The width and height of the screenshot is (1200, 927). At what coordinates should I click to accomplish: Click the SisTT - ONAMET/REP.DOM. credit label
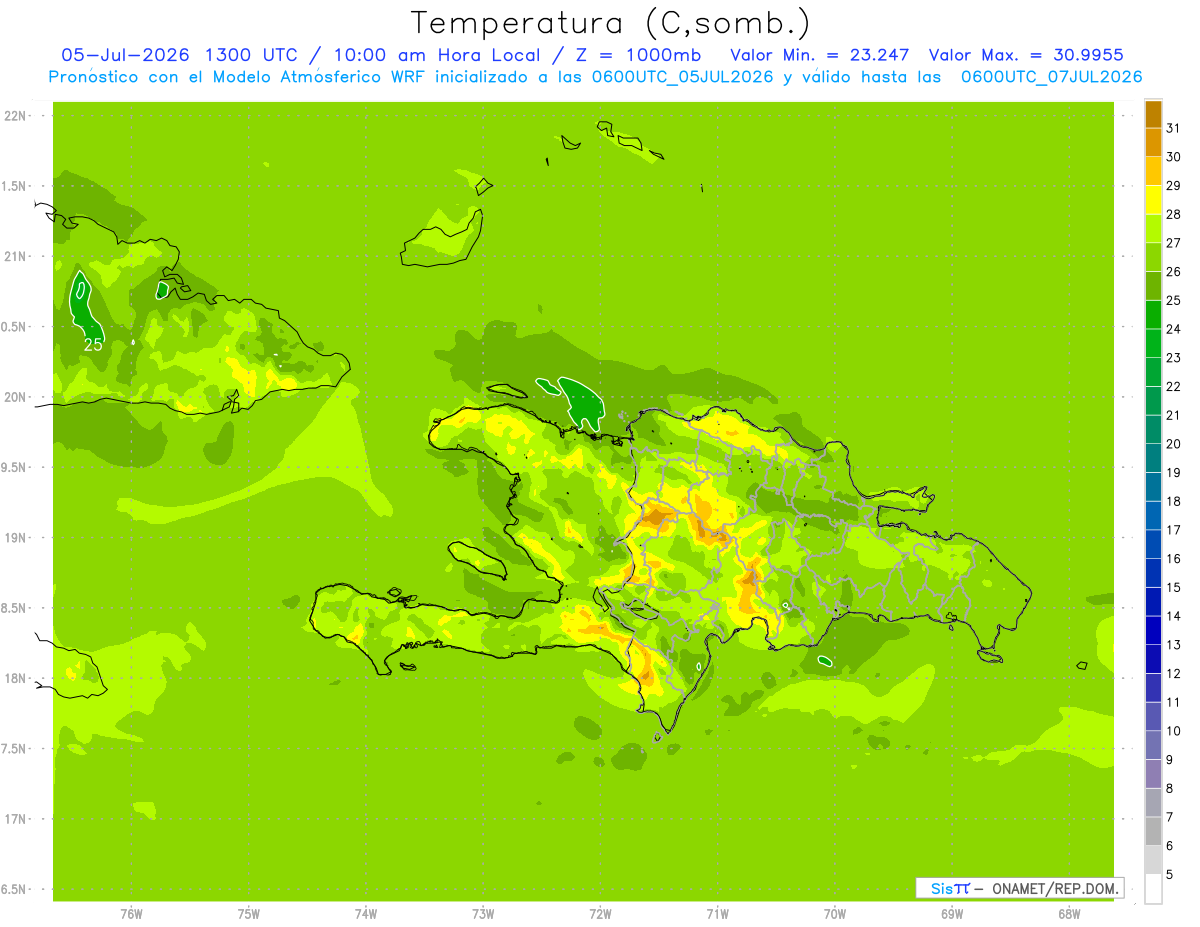(1018, 888)
